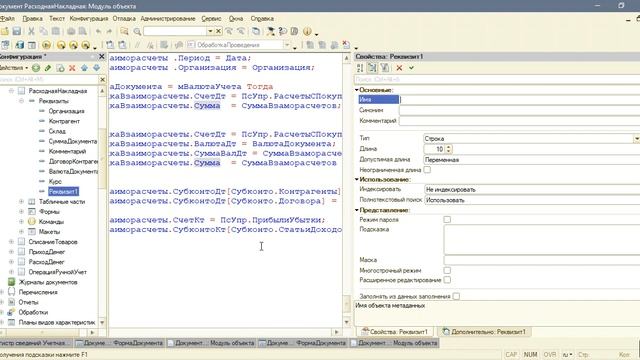Switch to Свойства: Реквизит1 tab
The width and height of the screenshot is (640, 360).
pos(394,332)
